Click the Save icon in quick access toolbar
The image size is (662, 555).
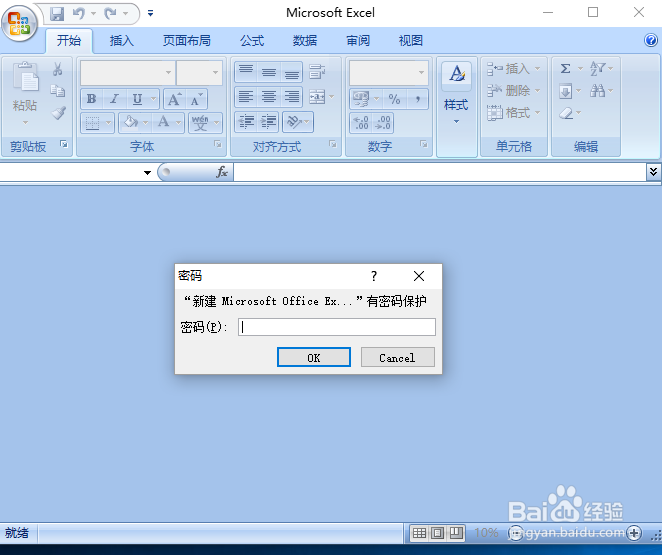(x=57, y=14)
